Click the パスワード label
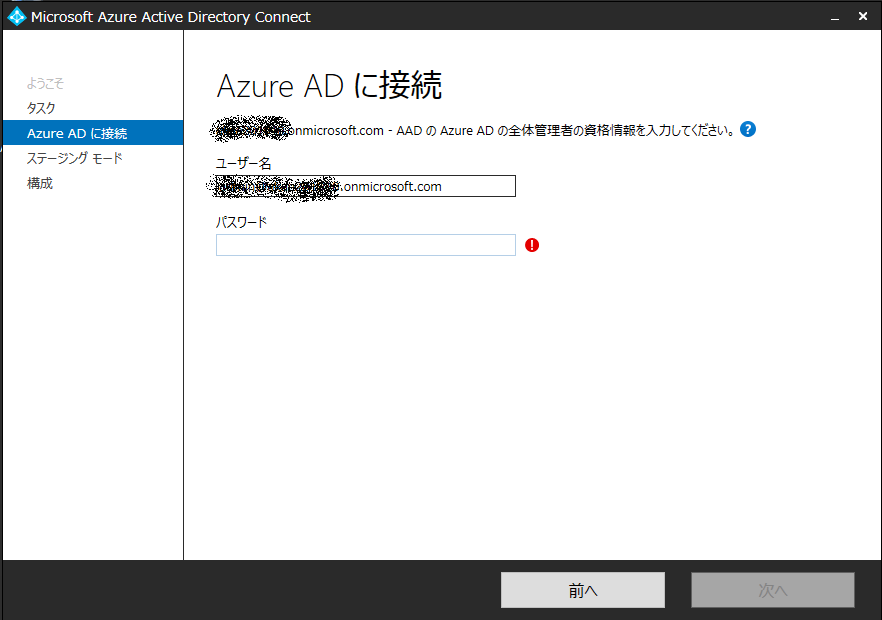The image size is (882, 620). point(241,222)
